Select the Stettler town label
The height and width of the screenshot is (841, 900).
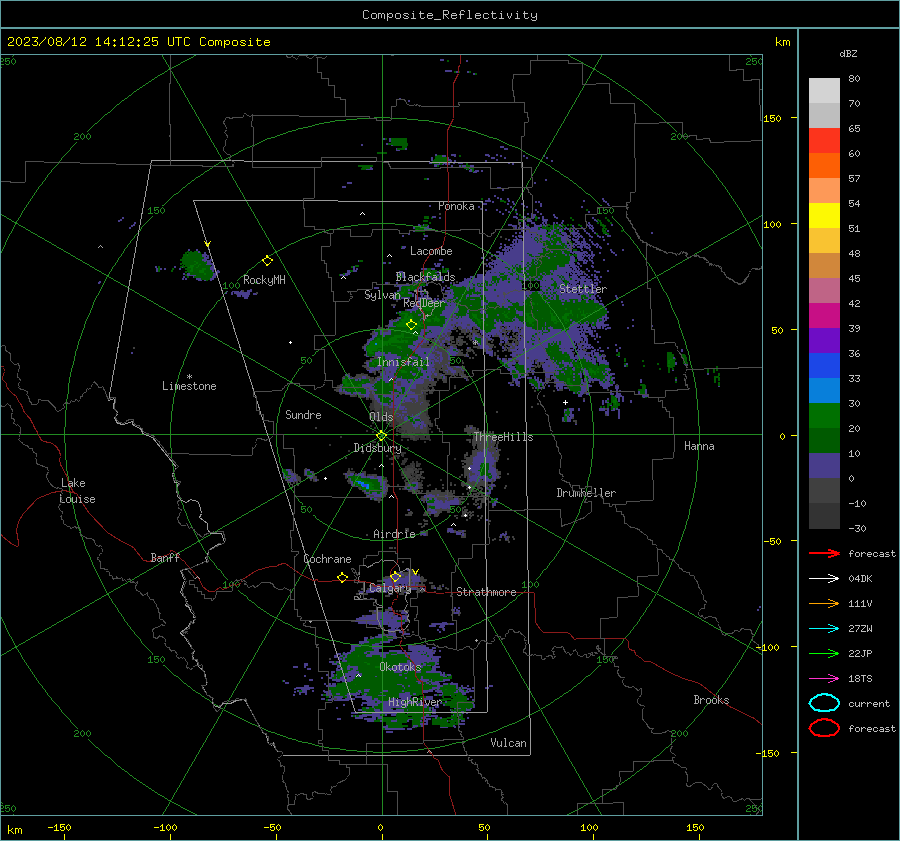(583, 289)
